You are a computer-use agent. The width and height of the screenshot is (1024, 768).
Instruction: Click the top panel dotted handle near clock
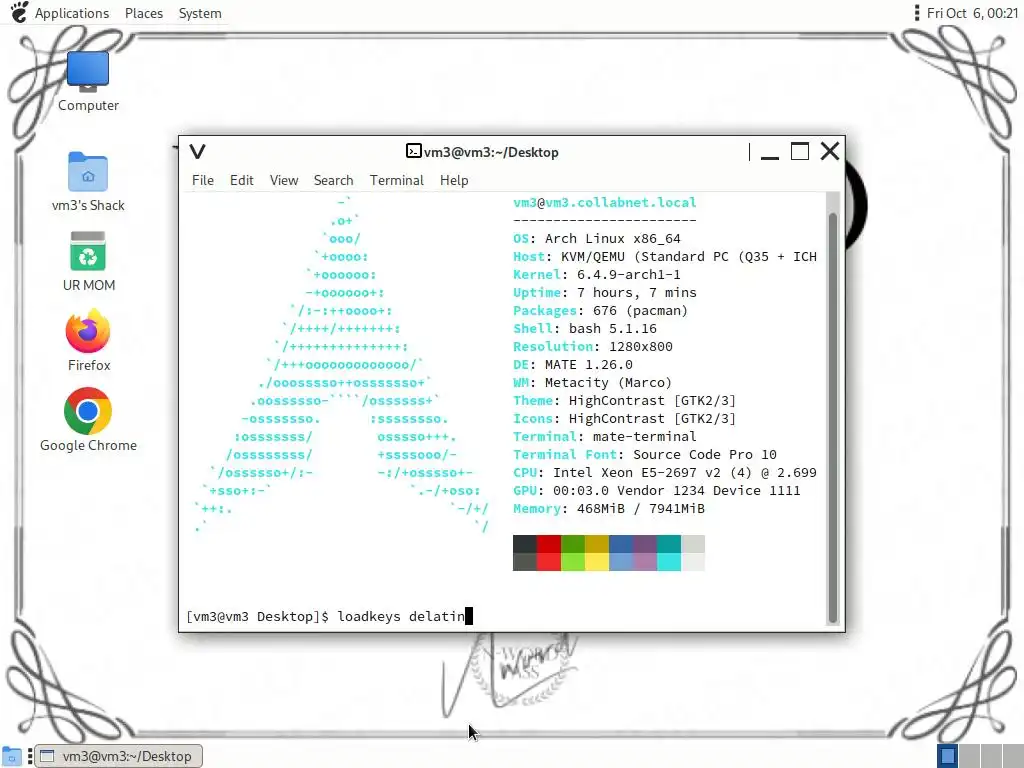[x=916, y=13]
